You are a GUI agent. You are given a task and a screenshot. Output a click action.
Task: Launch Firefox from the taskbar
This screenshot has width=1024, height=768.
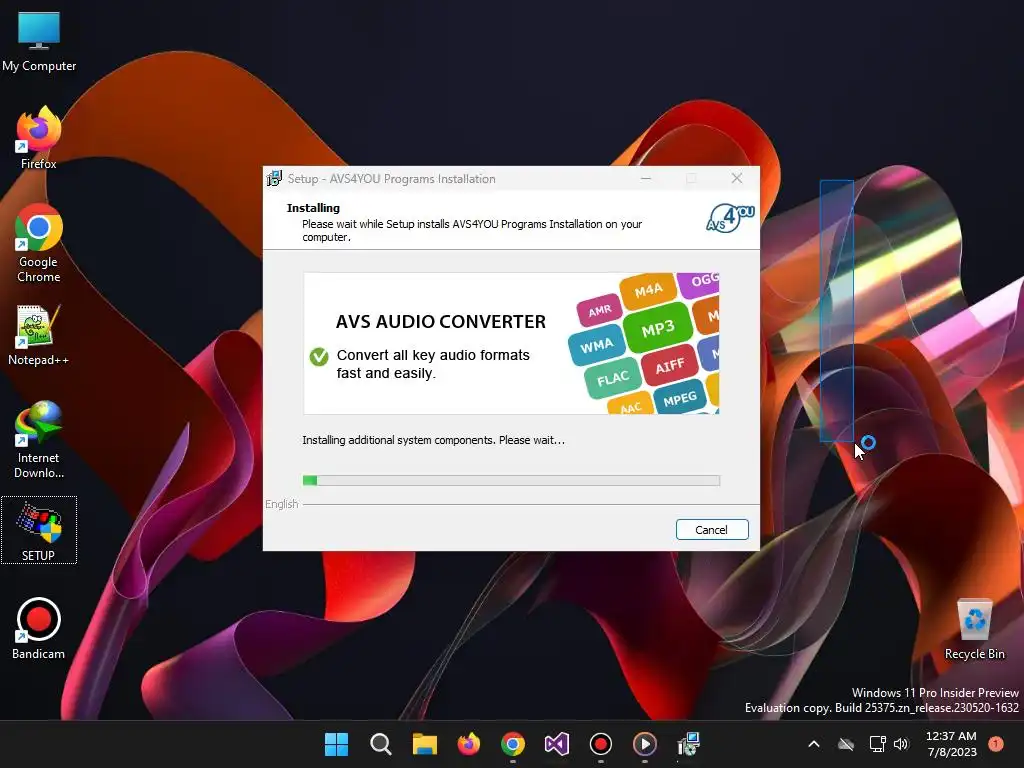click(x=468, y=744)
